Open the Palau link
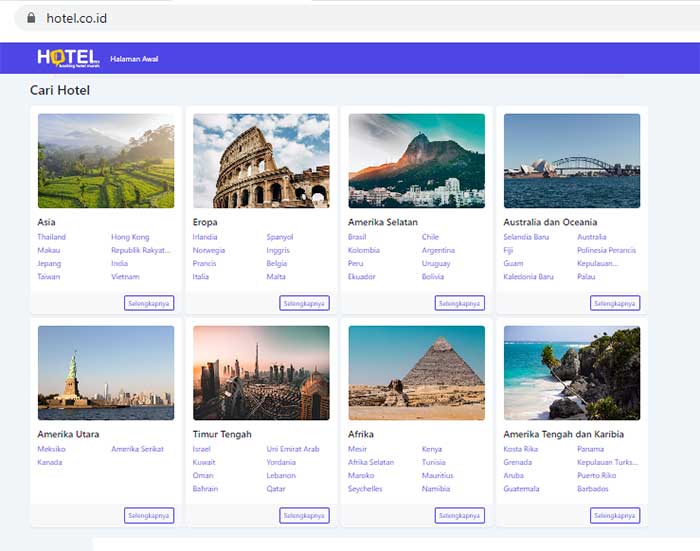 pos(586,276)
